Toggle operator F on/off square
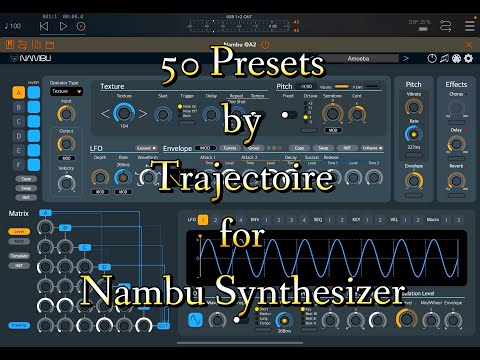Screen dimensions: 480x360 (34, 165)
